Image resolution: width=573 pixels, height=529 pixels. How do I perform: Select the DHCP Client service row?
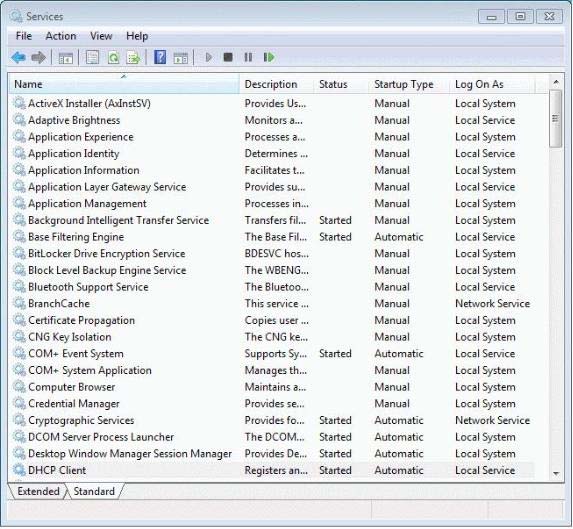point(271,470)
